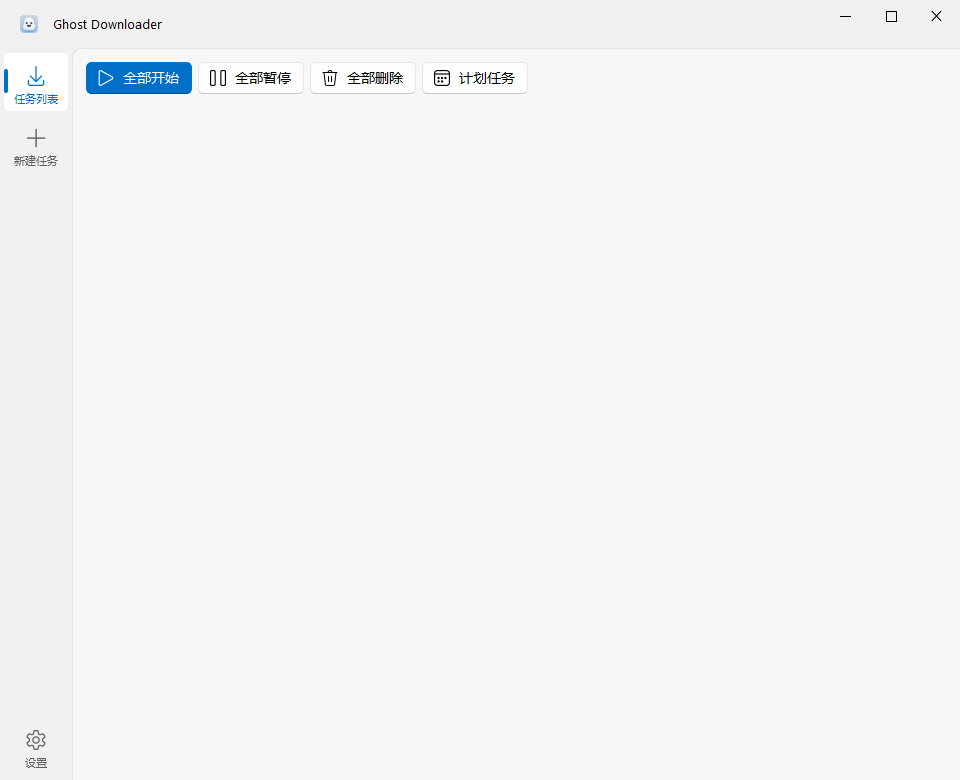The height and width of the screenshot is (780, 960).
Task: Click the play triangle on 全部开始 button
Action: (106, 77)
